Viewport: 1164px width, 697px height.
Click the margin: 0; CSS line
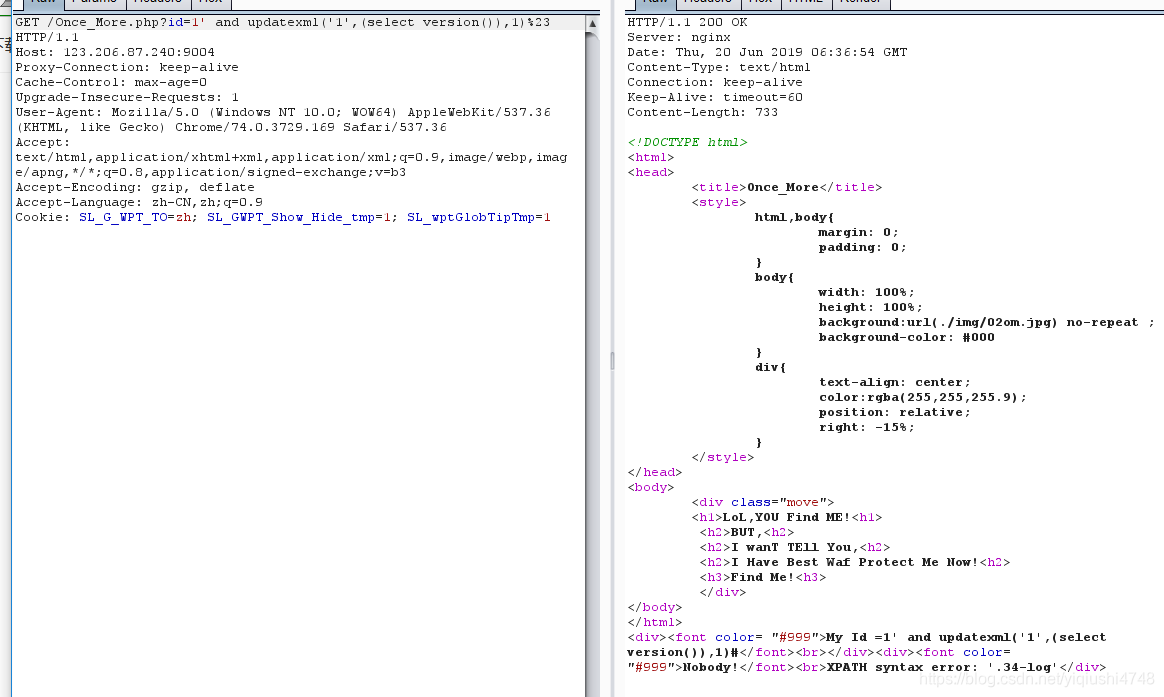pos(858,232)
